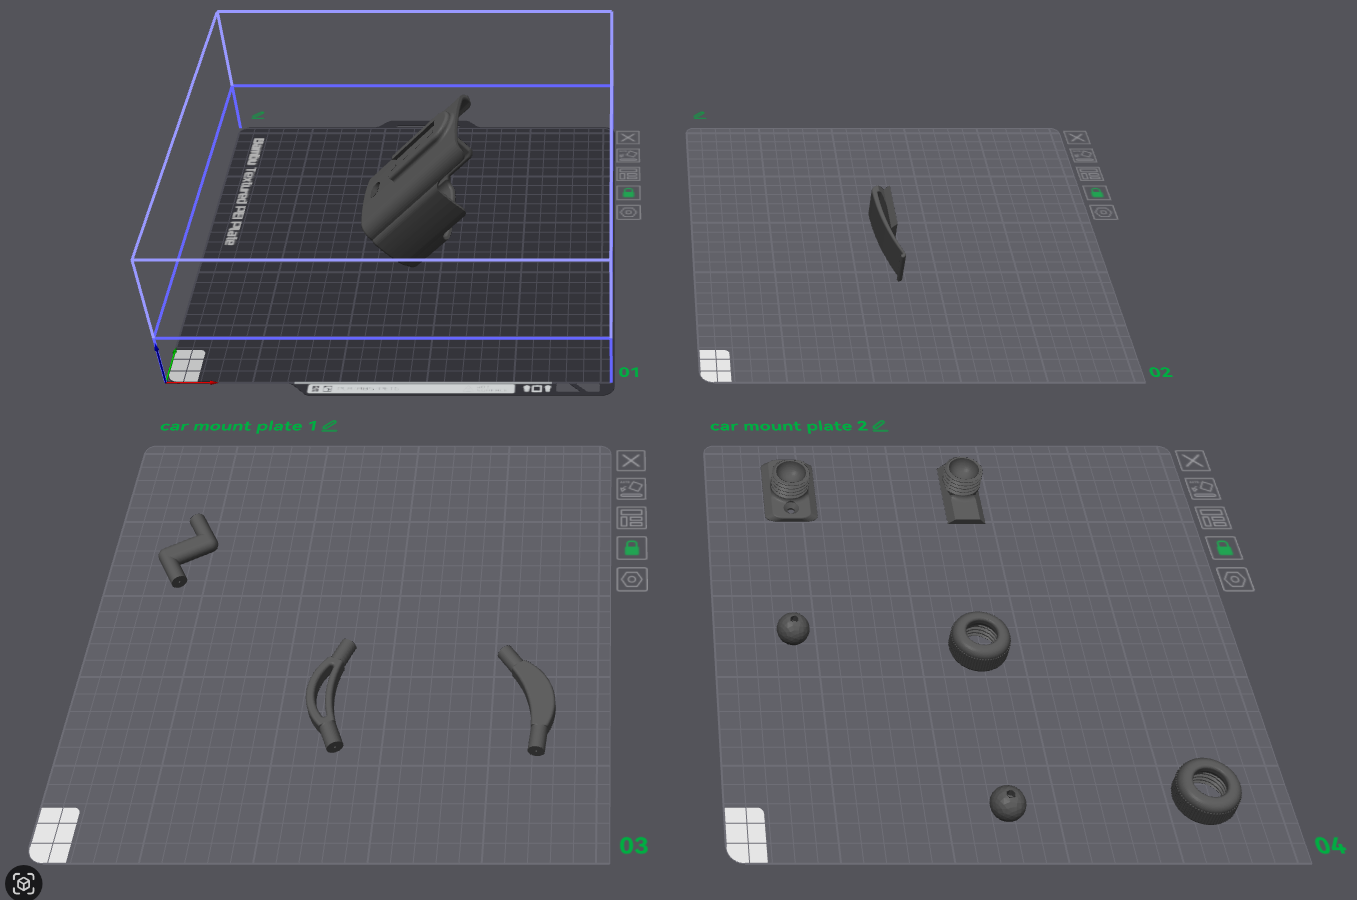
Task: Click the '01' plate number
Action: point(629,372)
